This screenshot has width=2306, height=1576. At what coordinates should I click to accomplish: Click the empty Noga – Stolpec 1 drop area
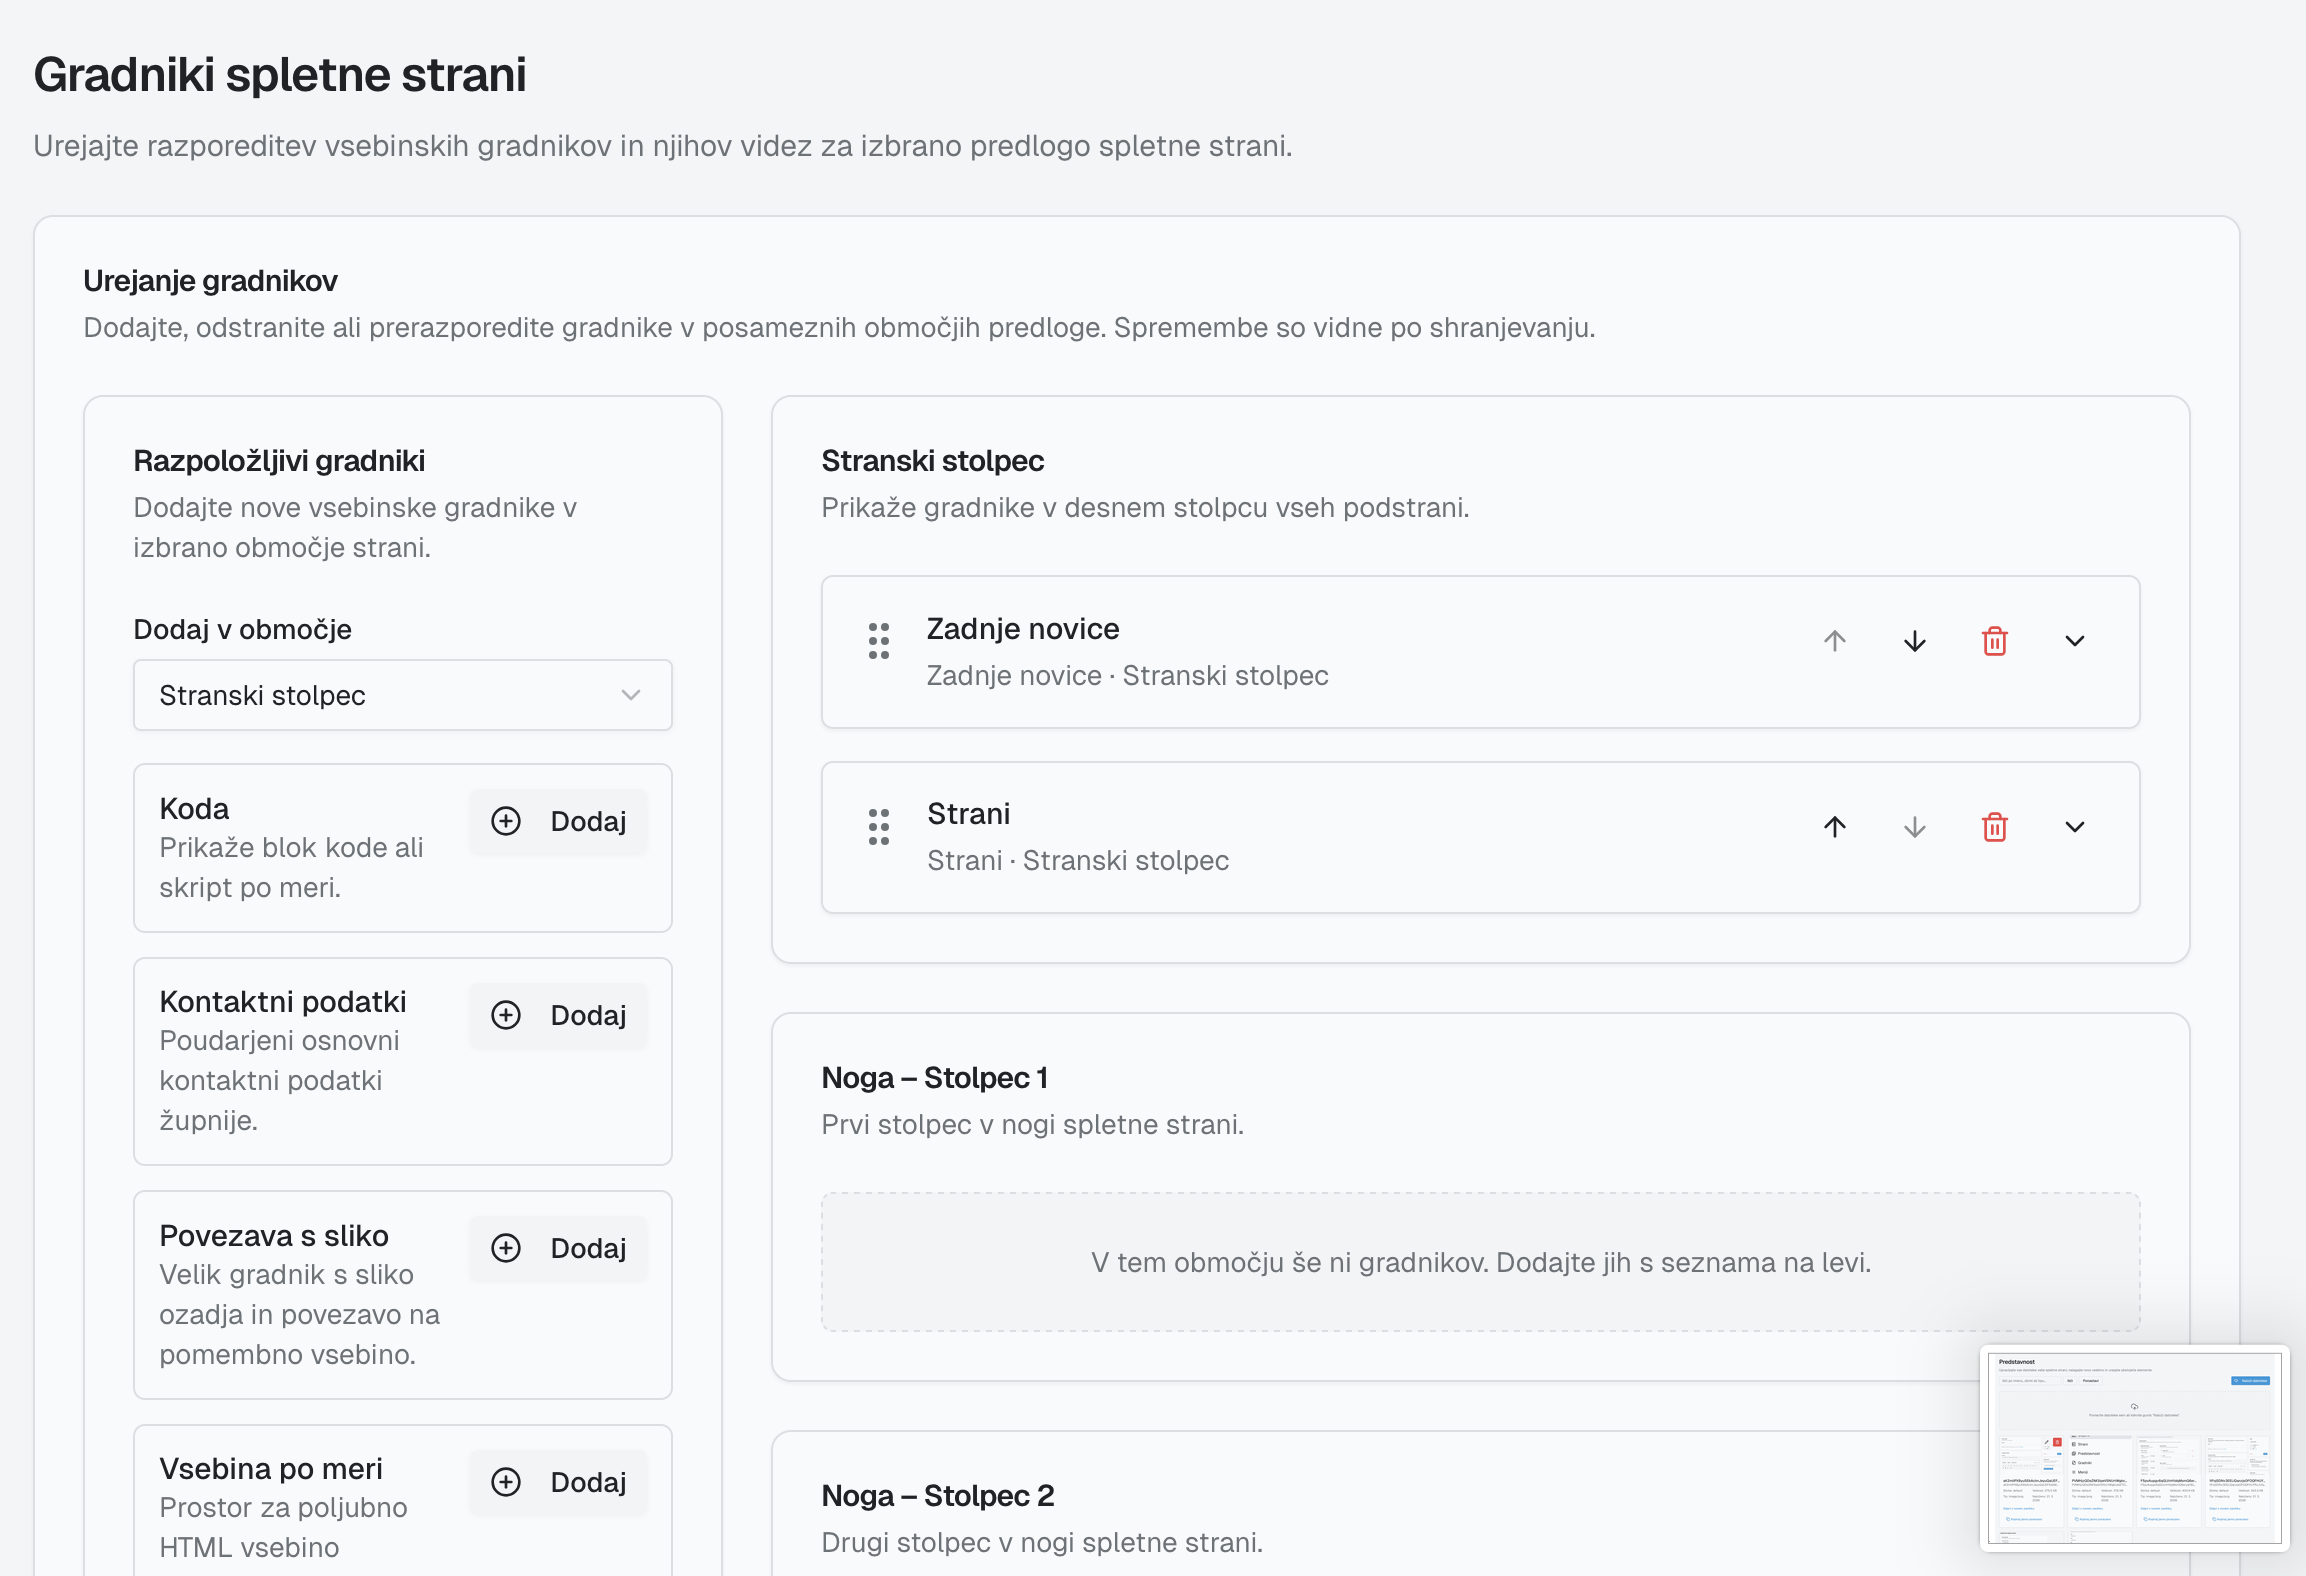tap(1480, 1262)
